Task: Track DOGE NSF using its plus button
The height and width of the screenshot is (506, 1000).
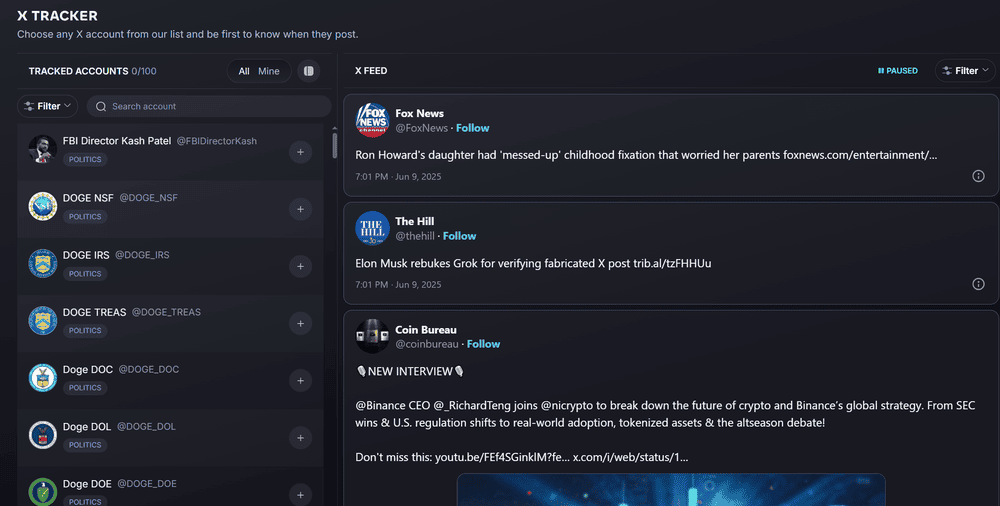Action: [300, 209]
